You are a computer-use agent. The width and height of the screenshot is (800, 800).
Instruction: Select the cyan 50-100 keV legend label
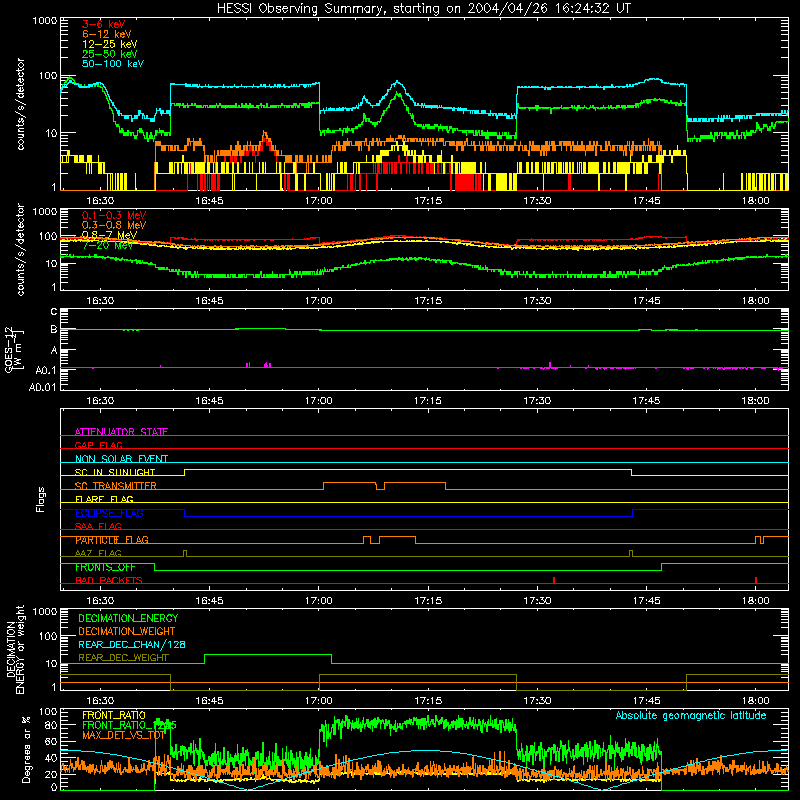[112, 63]
